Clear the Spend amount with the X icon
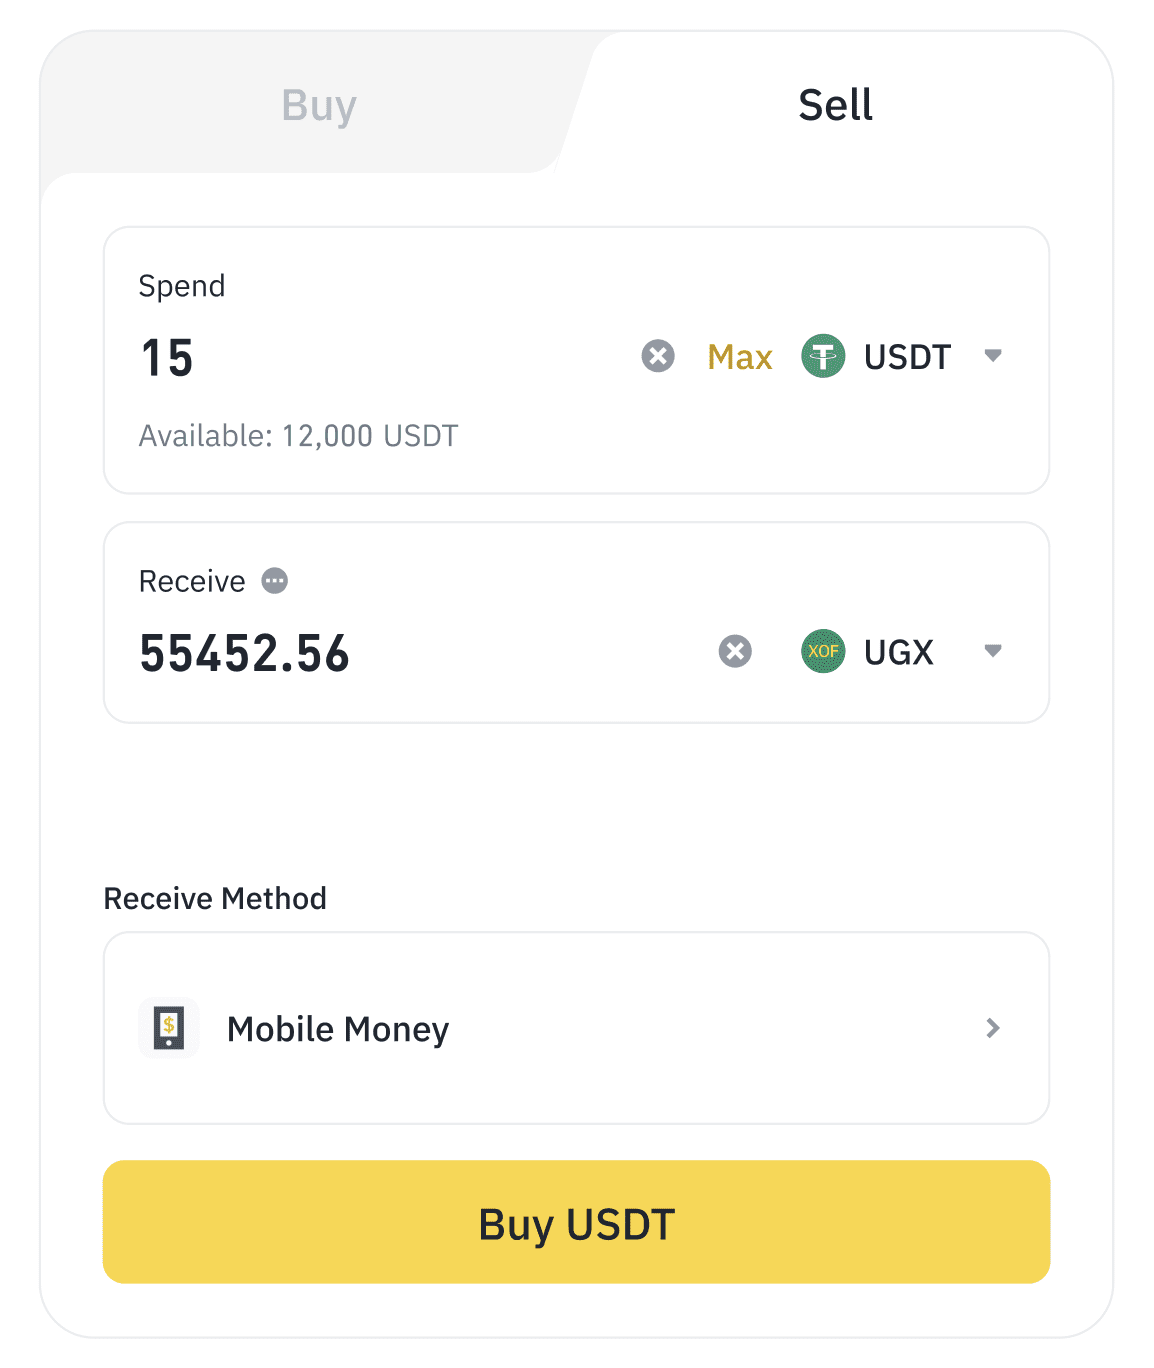 [658, 356]
